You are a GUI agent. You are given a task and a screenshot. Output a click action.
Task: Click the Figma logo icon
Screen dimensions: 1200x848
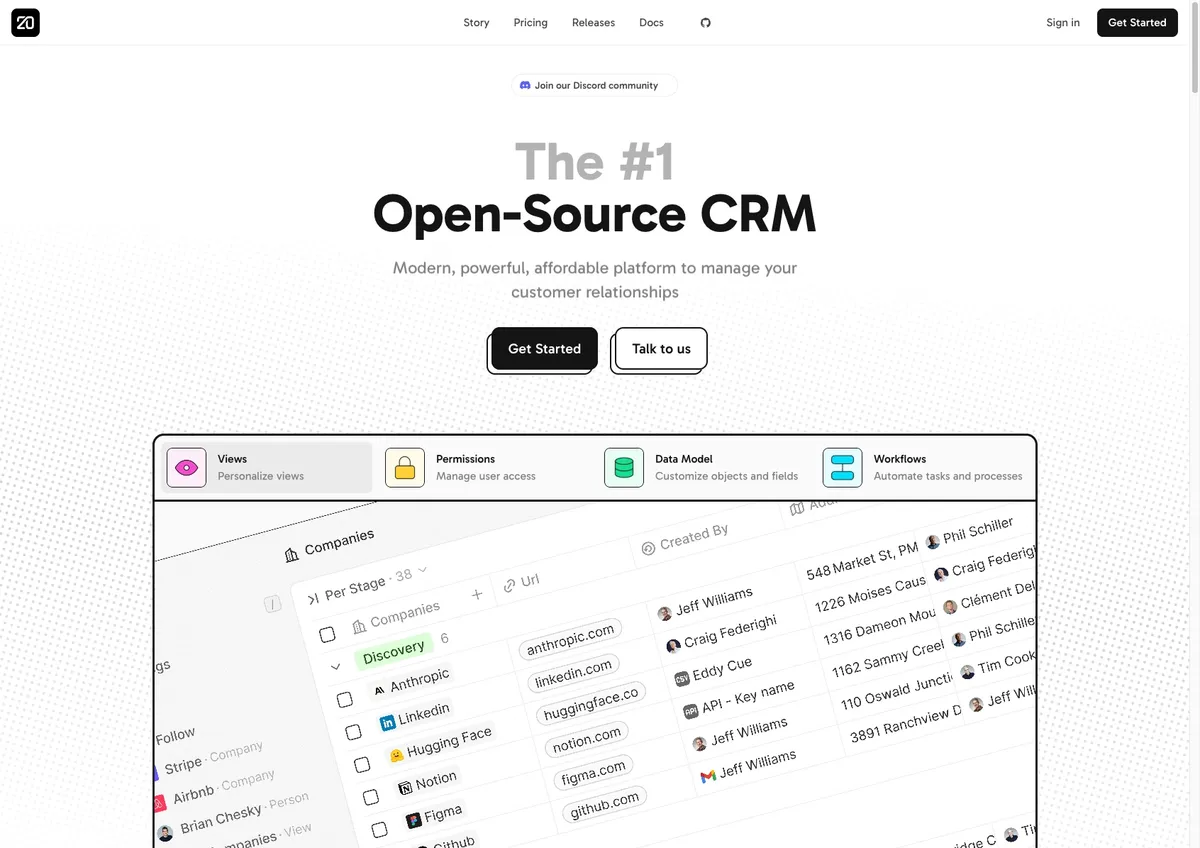pyautogui.click(x=413, y=820)
